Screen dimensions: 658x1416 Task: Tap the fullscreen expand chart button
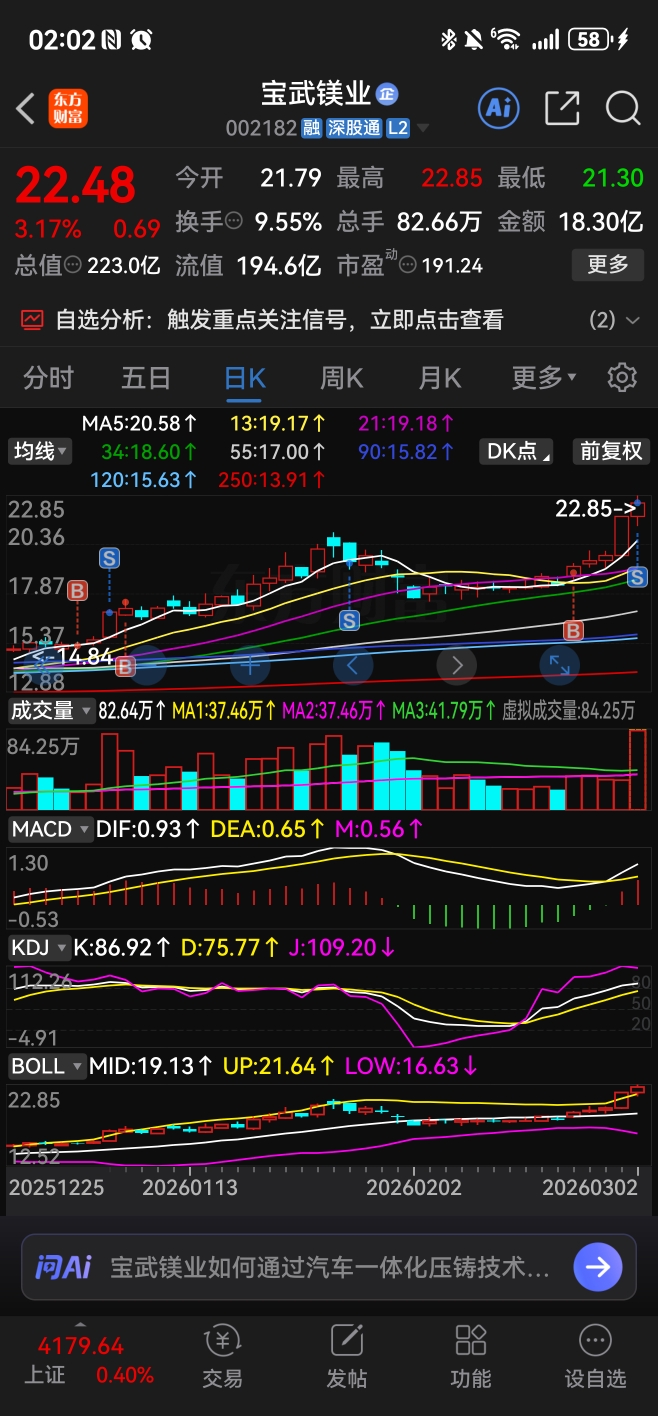(560, 664)
